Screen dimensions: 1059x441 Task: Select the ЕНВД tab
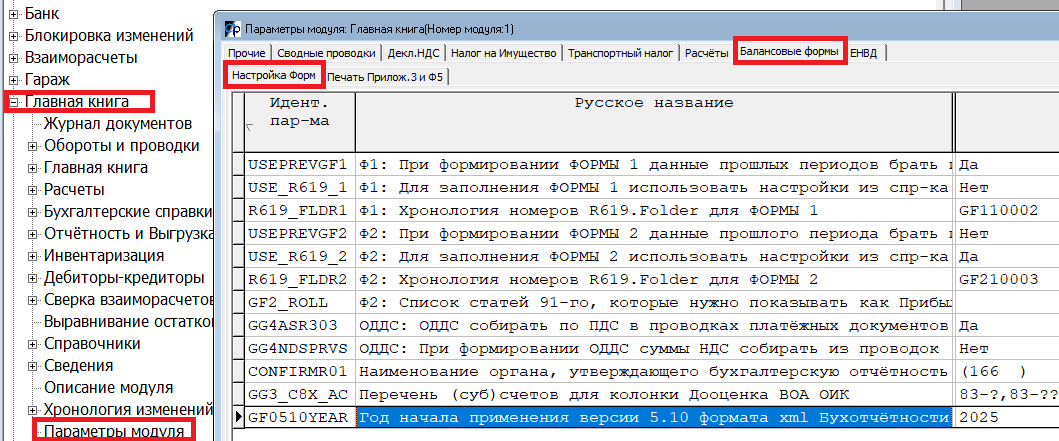click(x=863, y=53)
